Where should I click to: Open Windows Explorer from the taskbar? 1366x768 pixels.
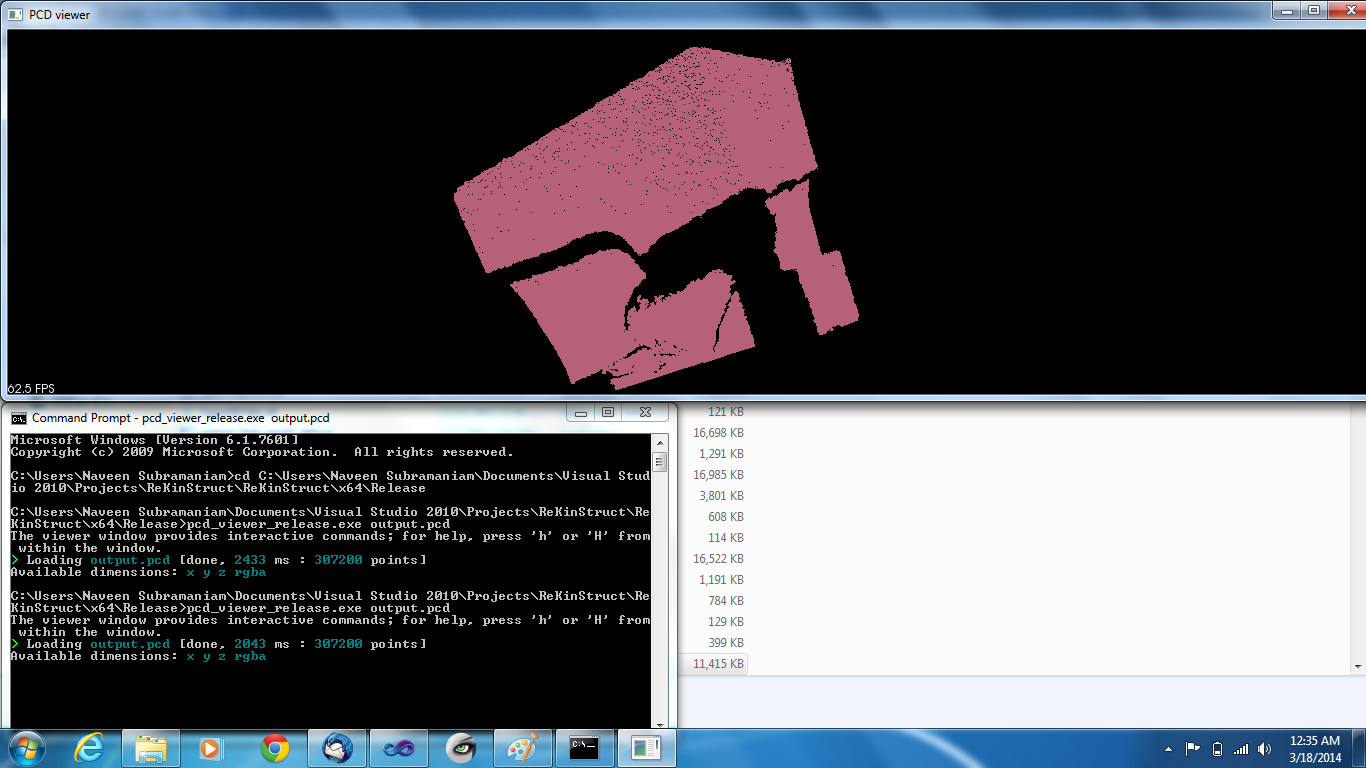pos(151,747)
